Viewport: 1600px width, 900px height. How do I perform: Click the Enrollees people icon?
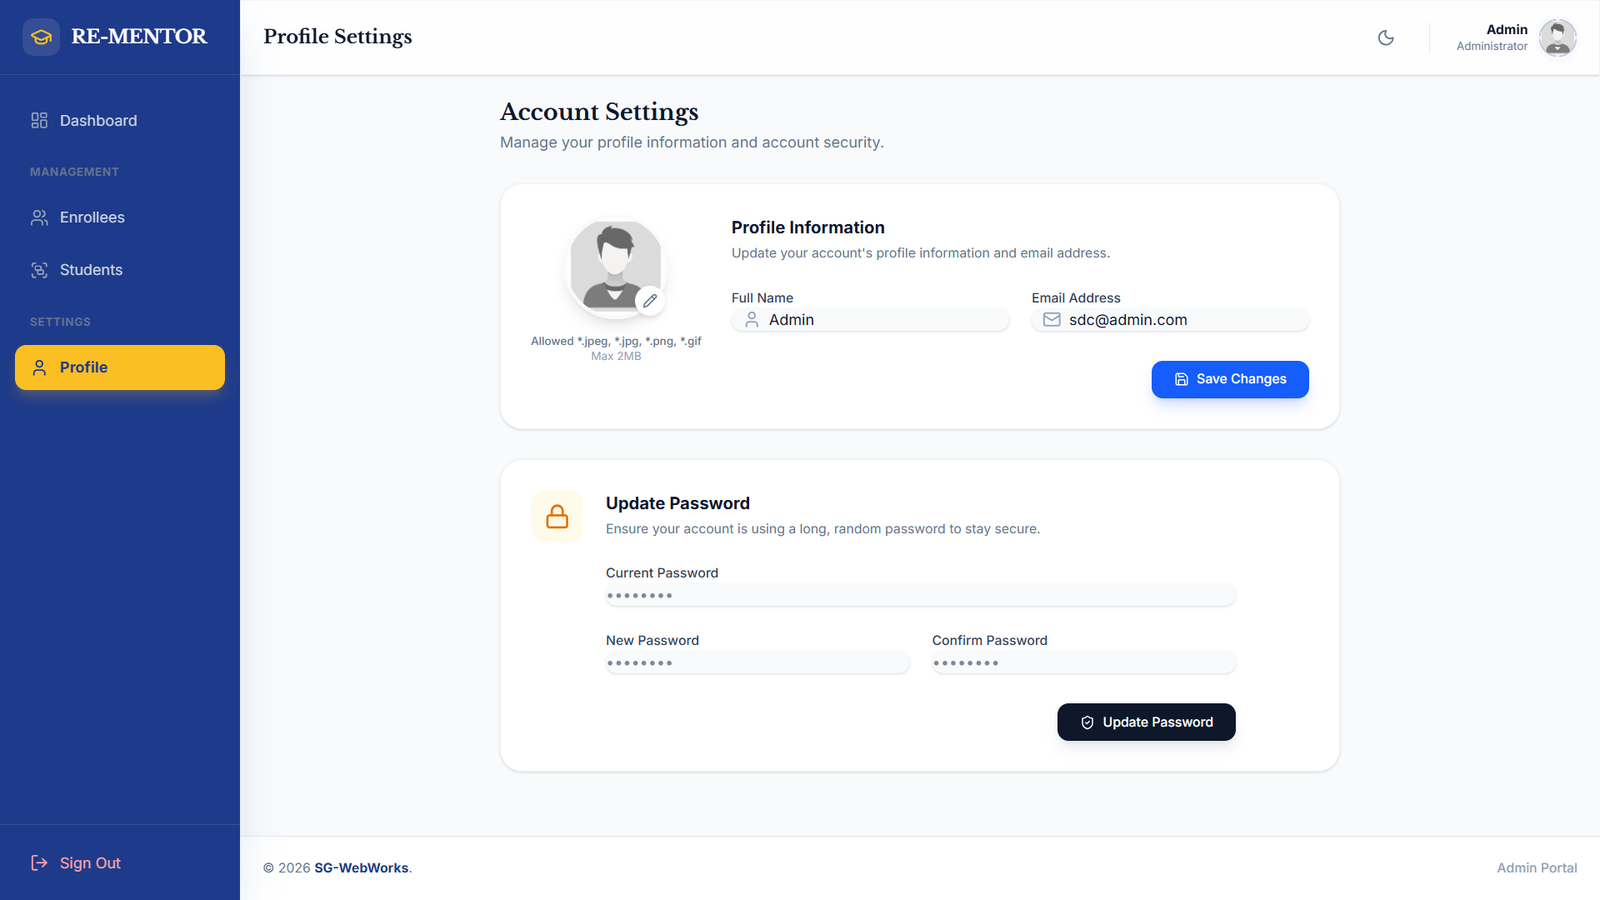coord(39,218)
